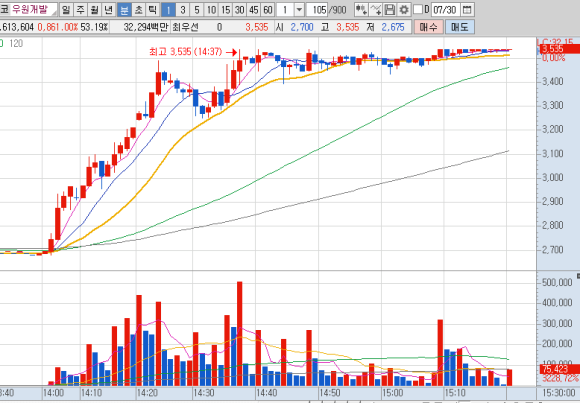This screenshot has width=580, height=403.
Task: Select the 틱 (tick) chart period
Action: click(152, 10)
